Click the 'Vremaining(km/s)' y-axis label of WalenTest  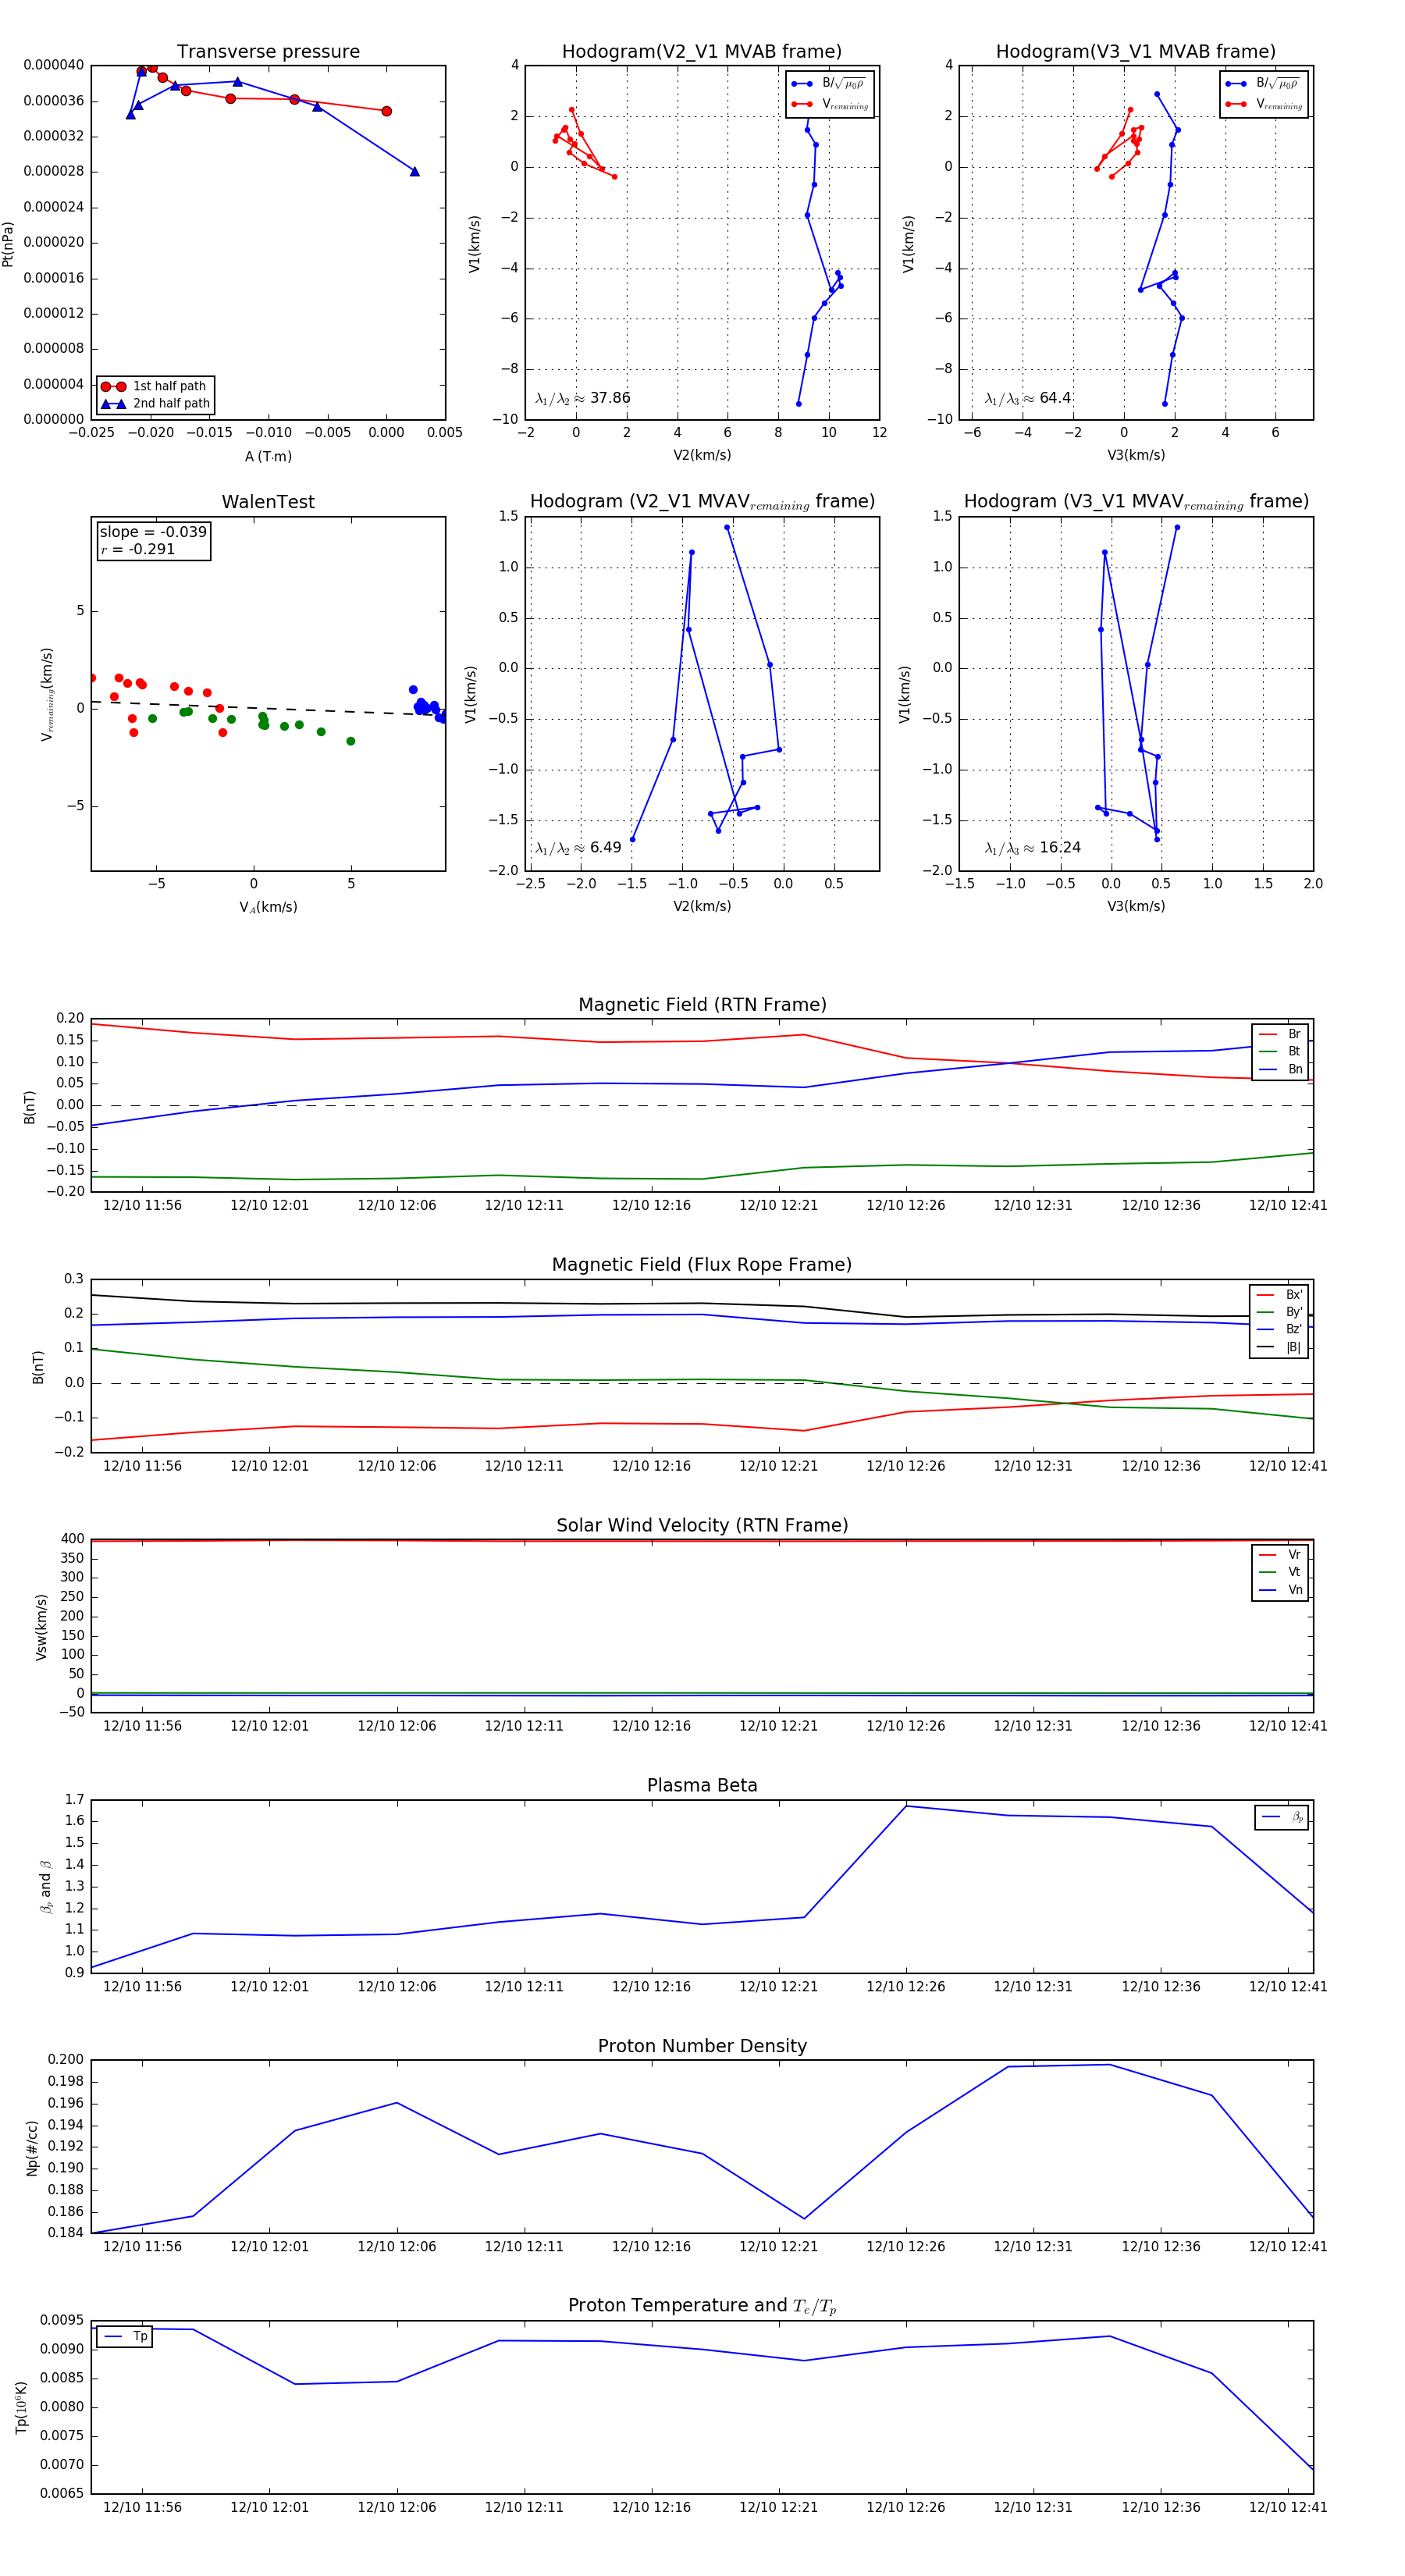tap(46, 694)
